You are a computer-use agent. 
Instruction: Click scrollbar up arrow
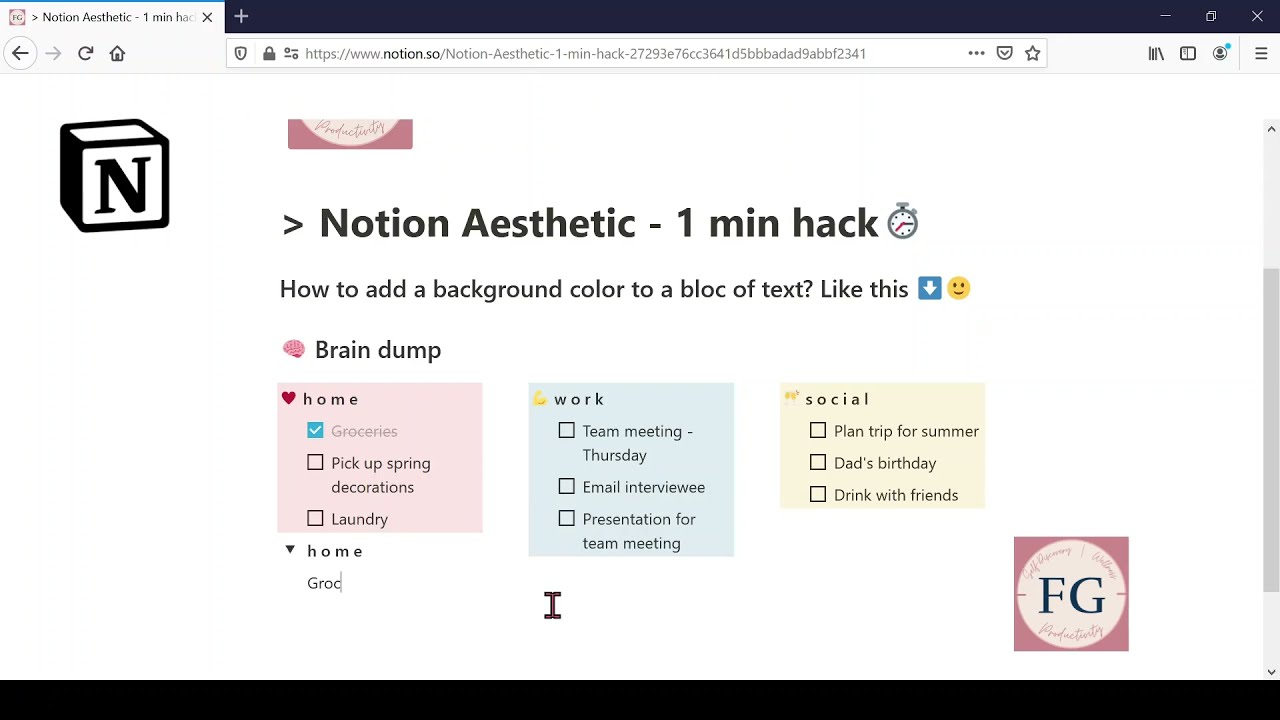tap(1271, 128)
